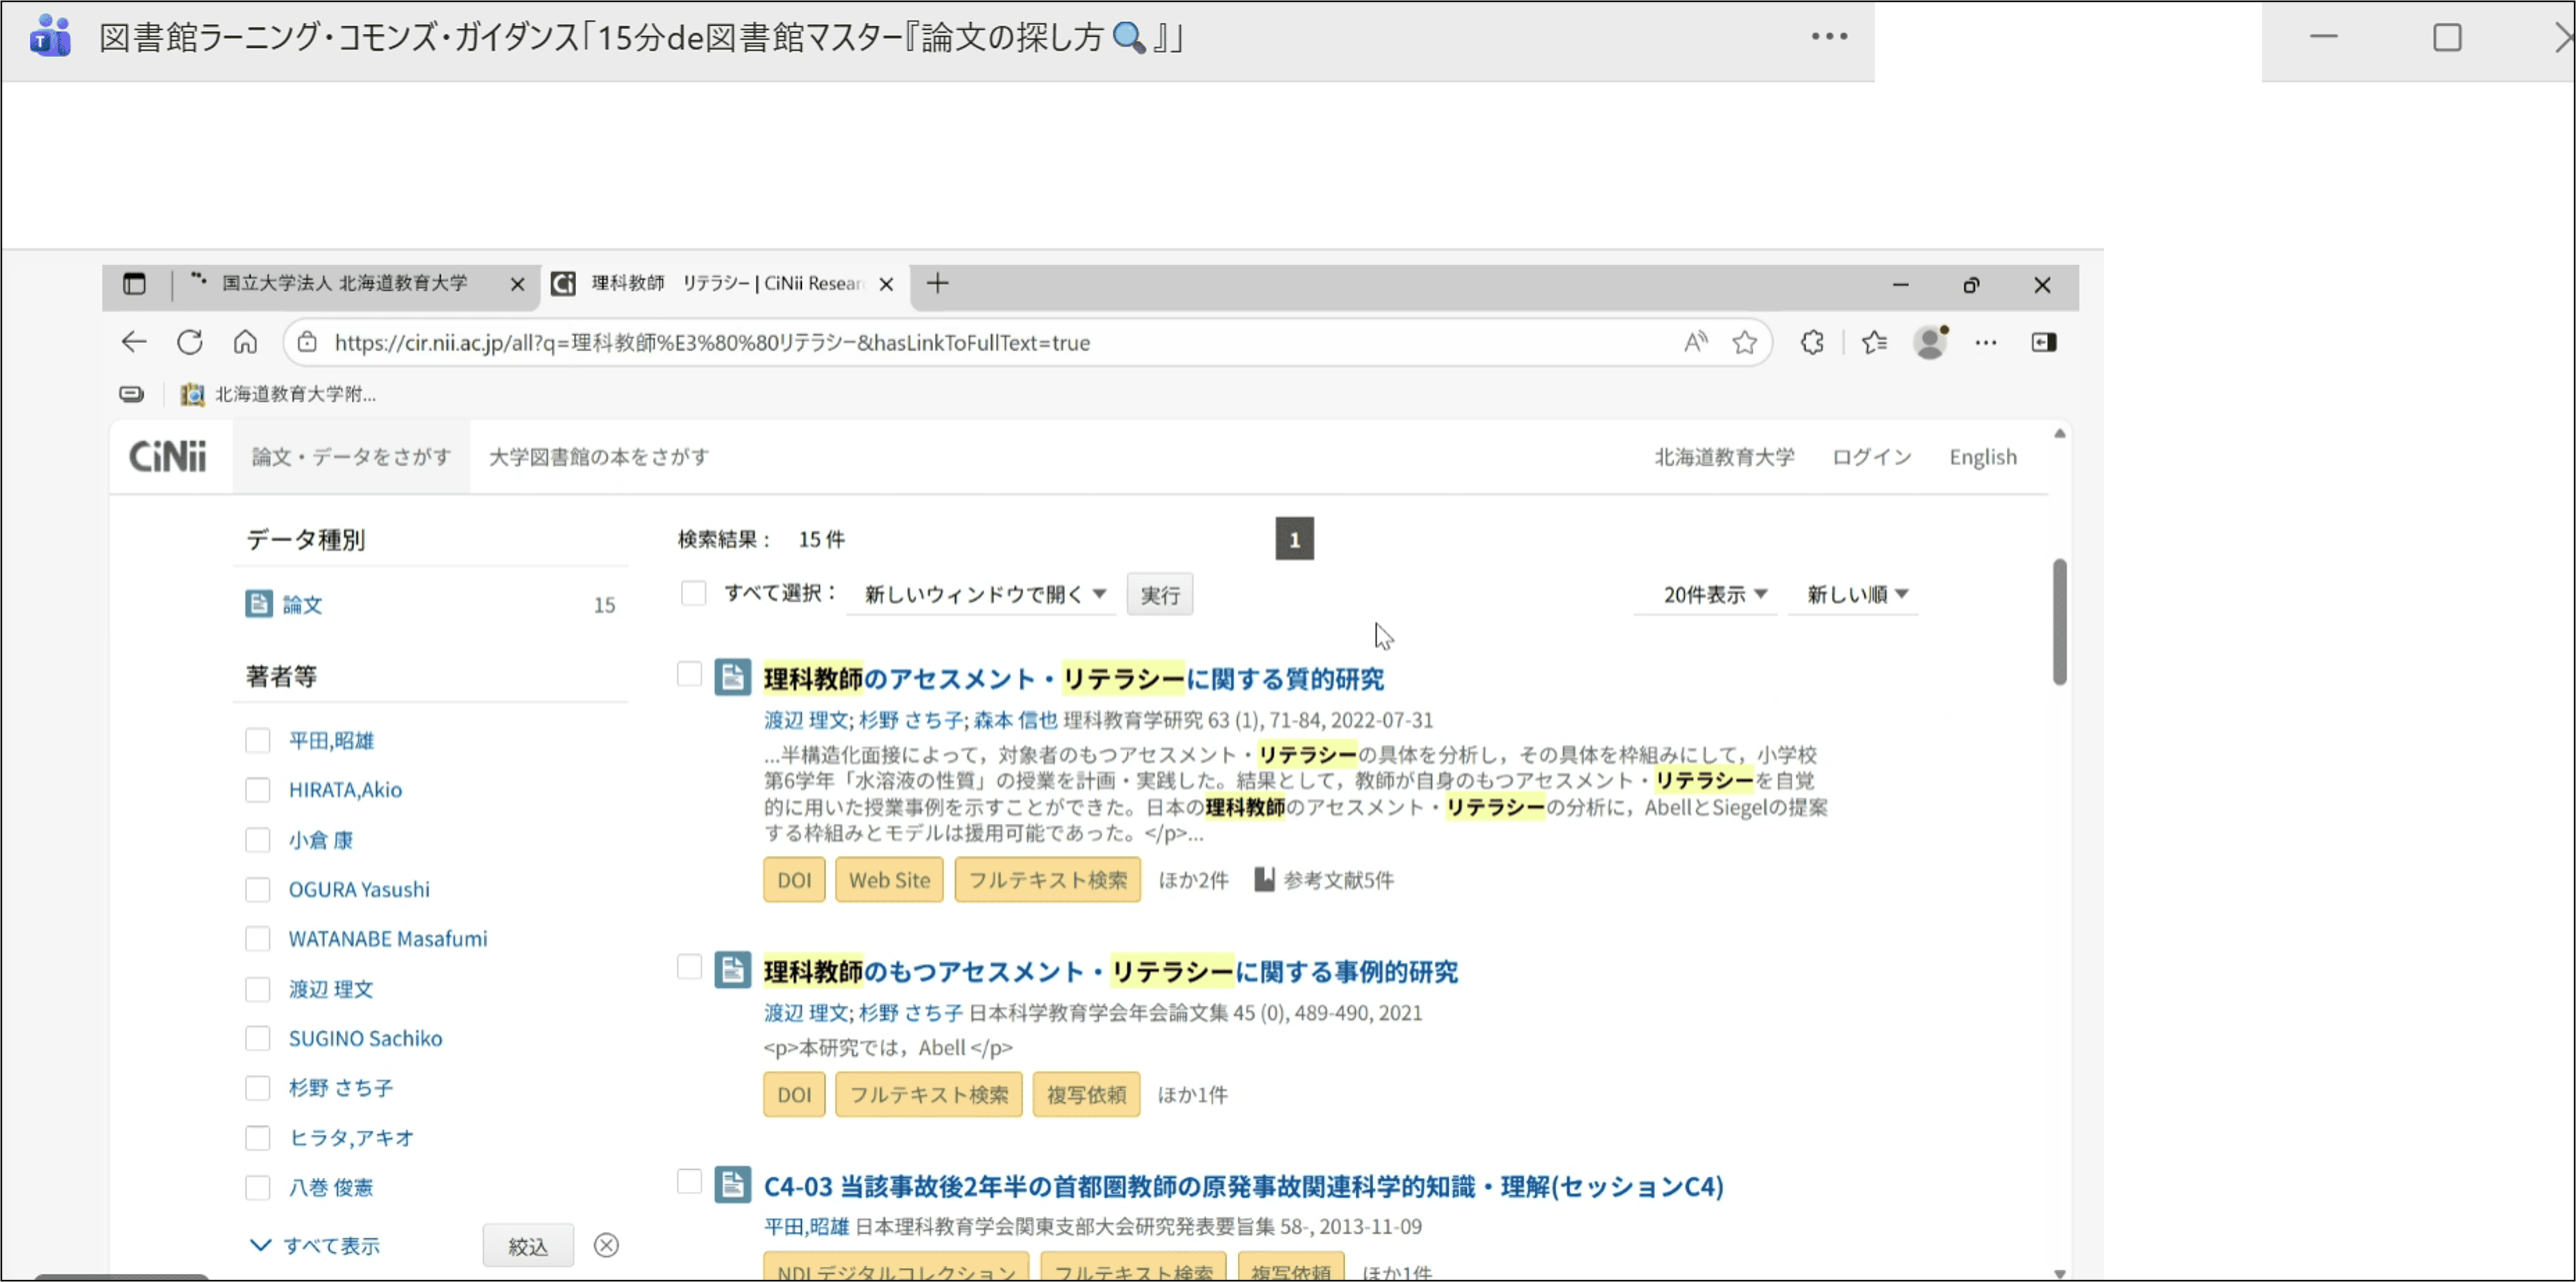This screenshot has height=1282, width=2576.
Task: Click the Read aloud icon in address bar
Action: coord(1695,343)
